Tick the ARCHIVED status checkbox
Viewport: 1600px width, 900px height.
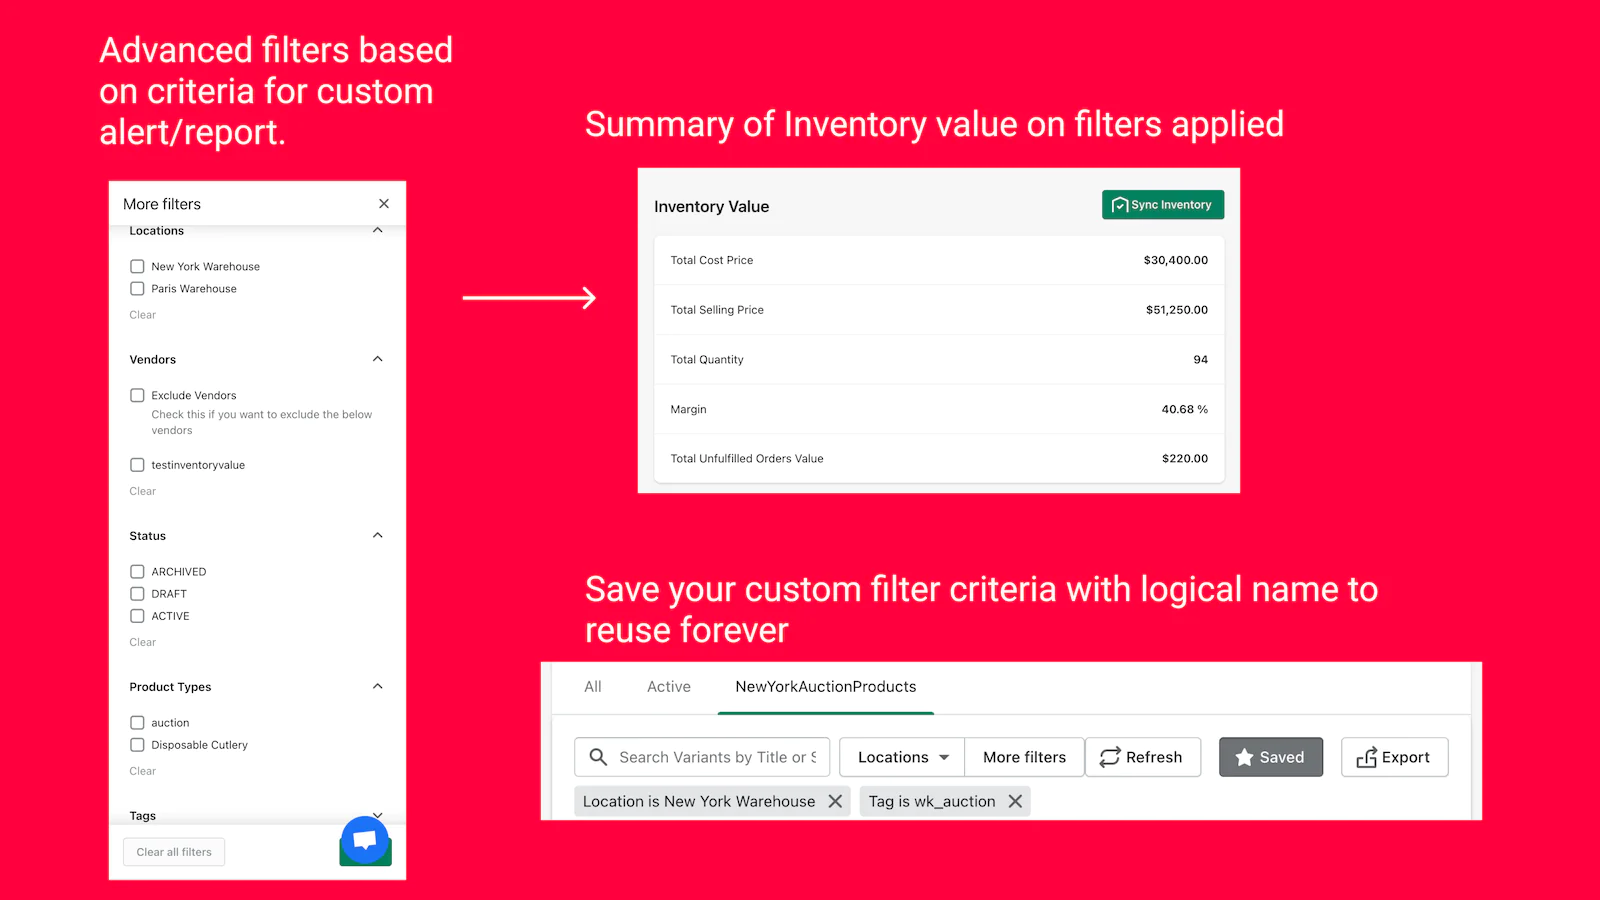138,572
